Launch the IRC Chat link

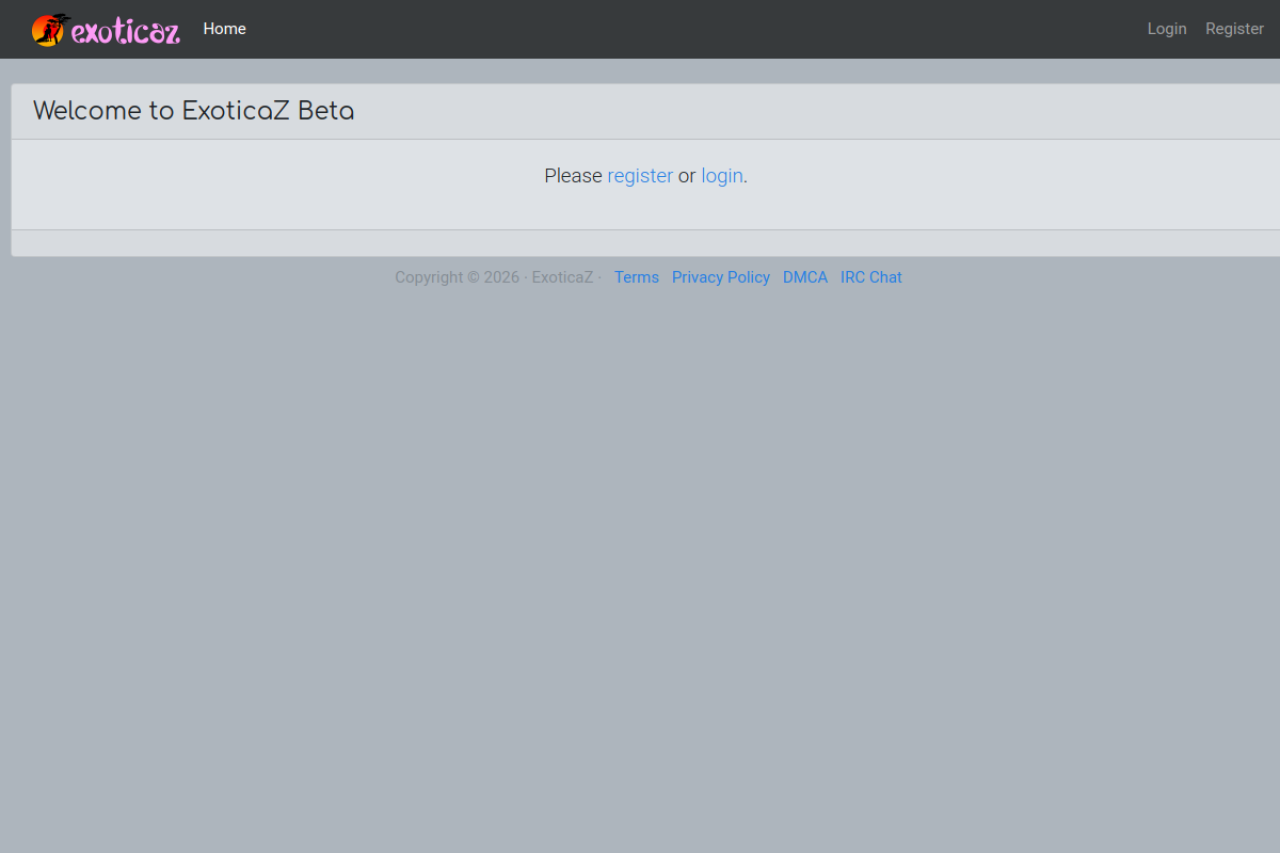point(871,277)
